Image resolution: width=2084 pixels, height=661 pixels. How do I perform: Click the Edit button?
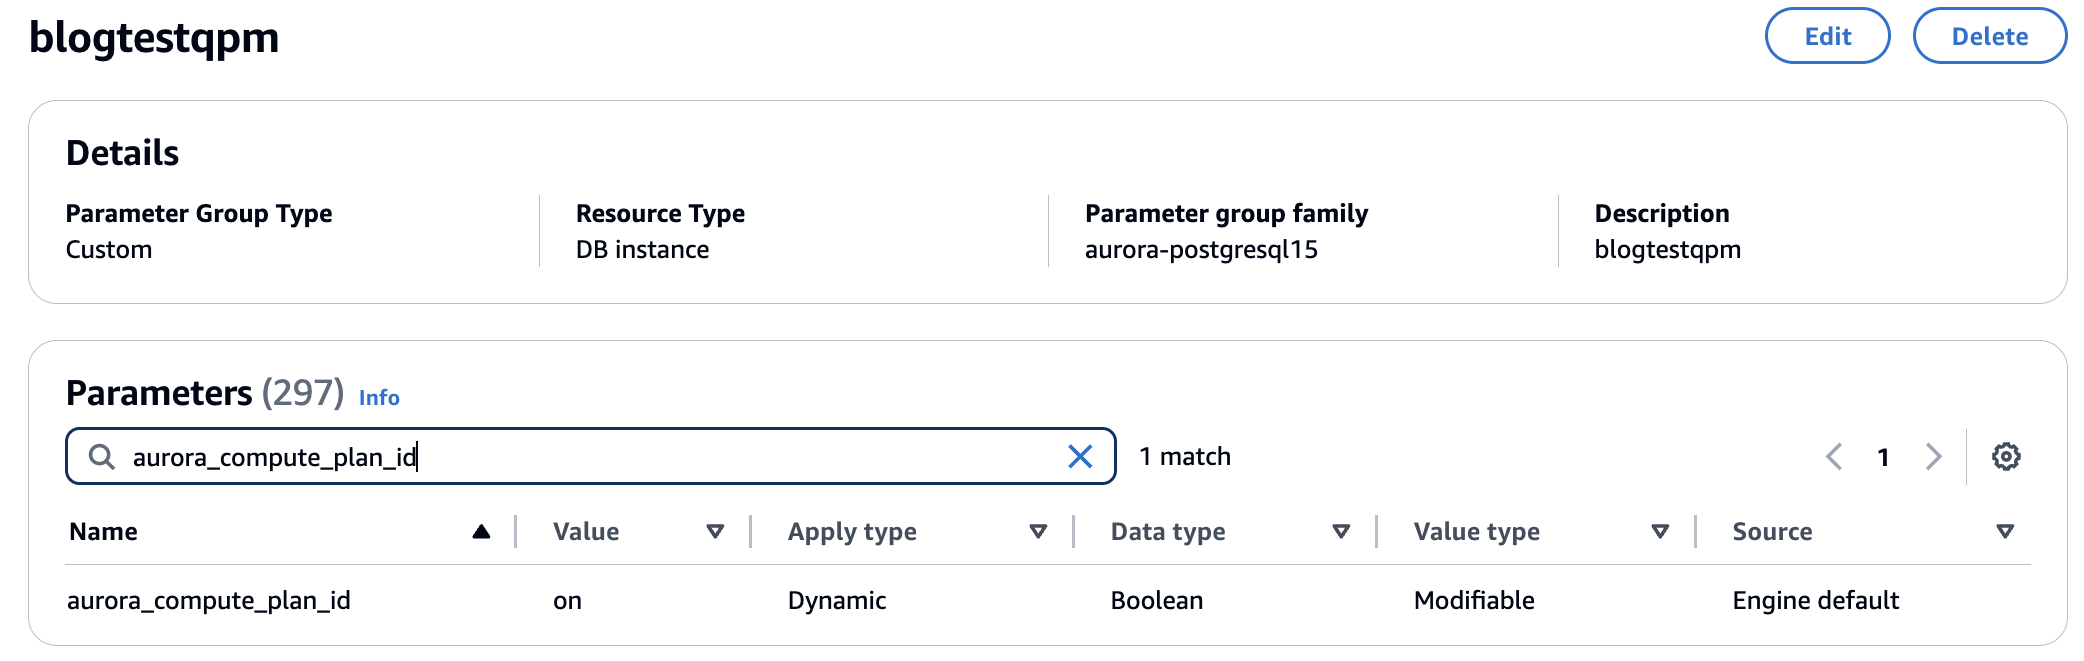click(x=1826, y=37)
